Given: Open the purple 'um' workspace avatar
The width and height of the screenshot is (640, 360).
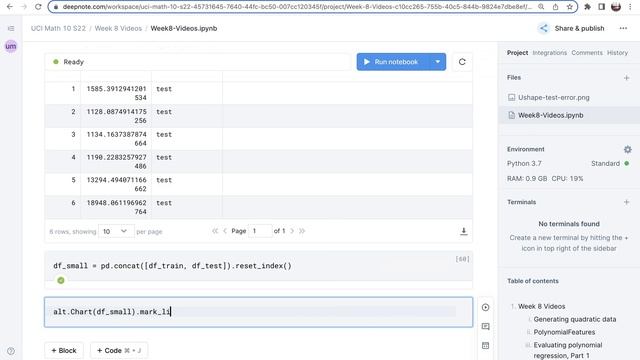Looking at the screenshot, I should click(11, 46).
